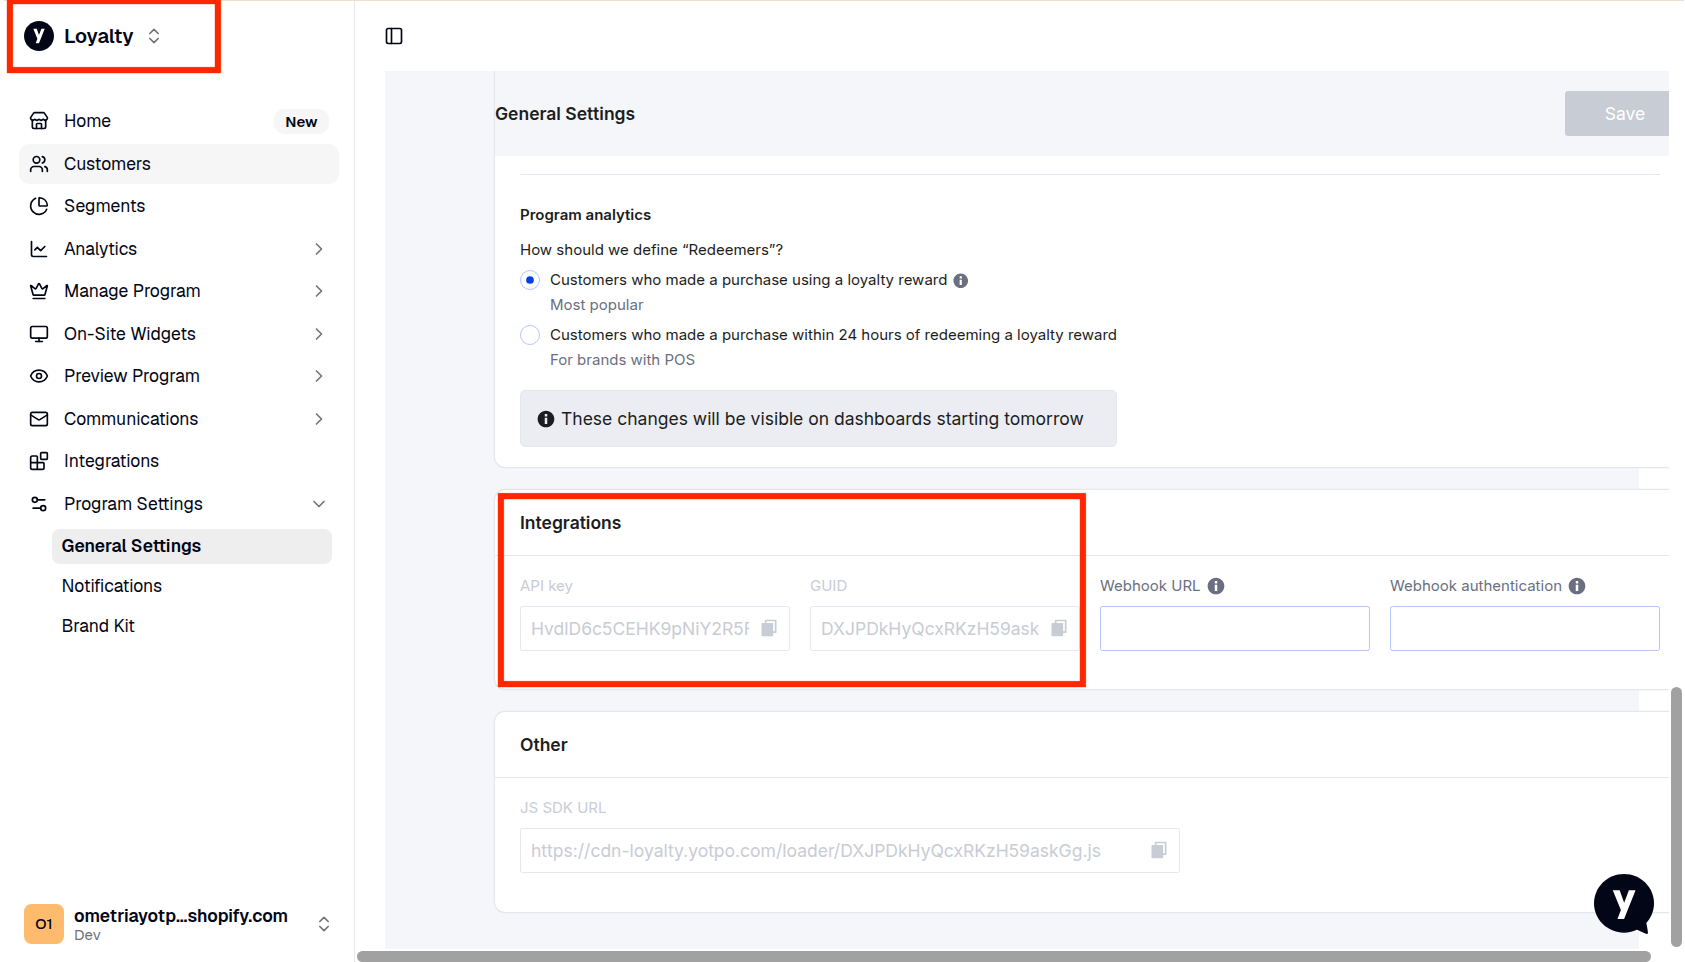1685x962 pixels.
Task: Open the Brand Kit settings page
Action: pos(192,626)
